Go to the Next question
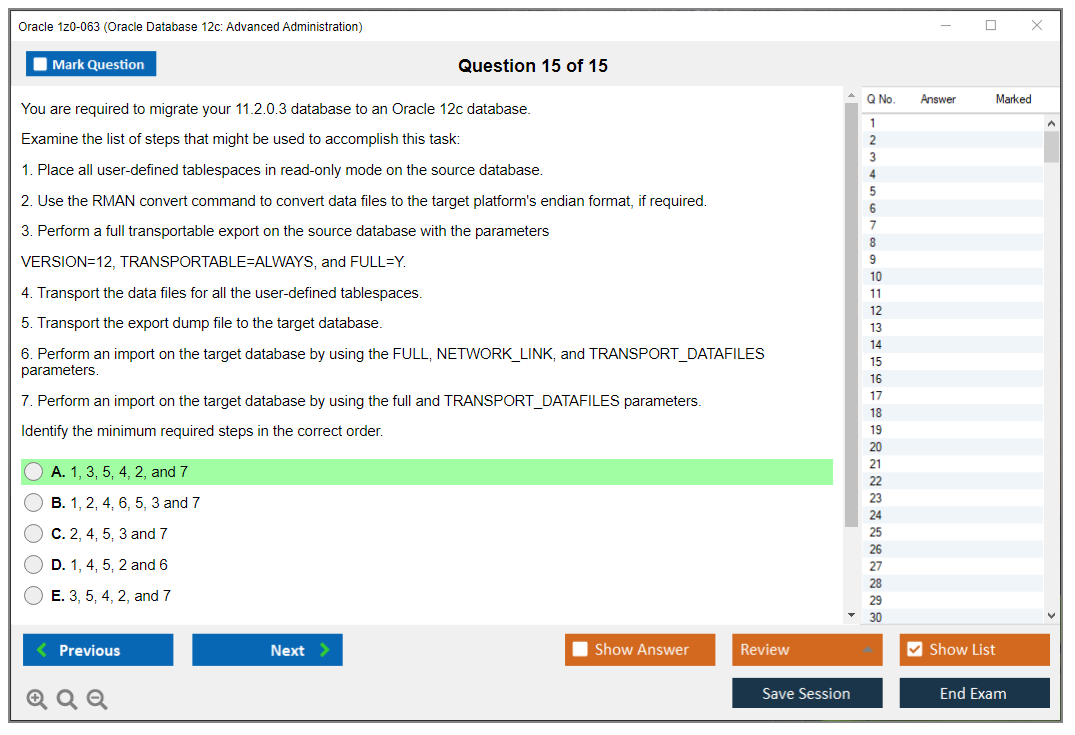This screenshot has width=1075, height=735. coord(267,650)
